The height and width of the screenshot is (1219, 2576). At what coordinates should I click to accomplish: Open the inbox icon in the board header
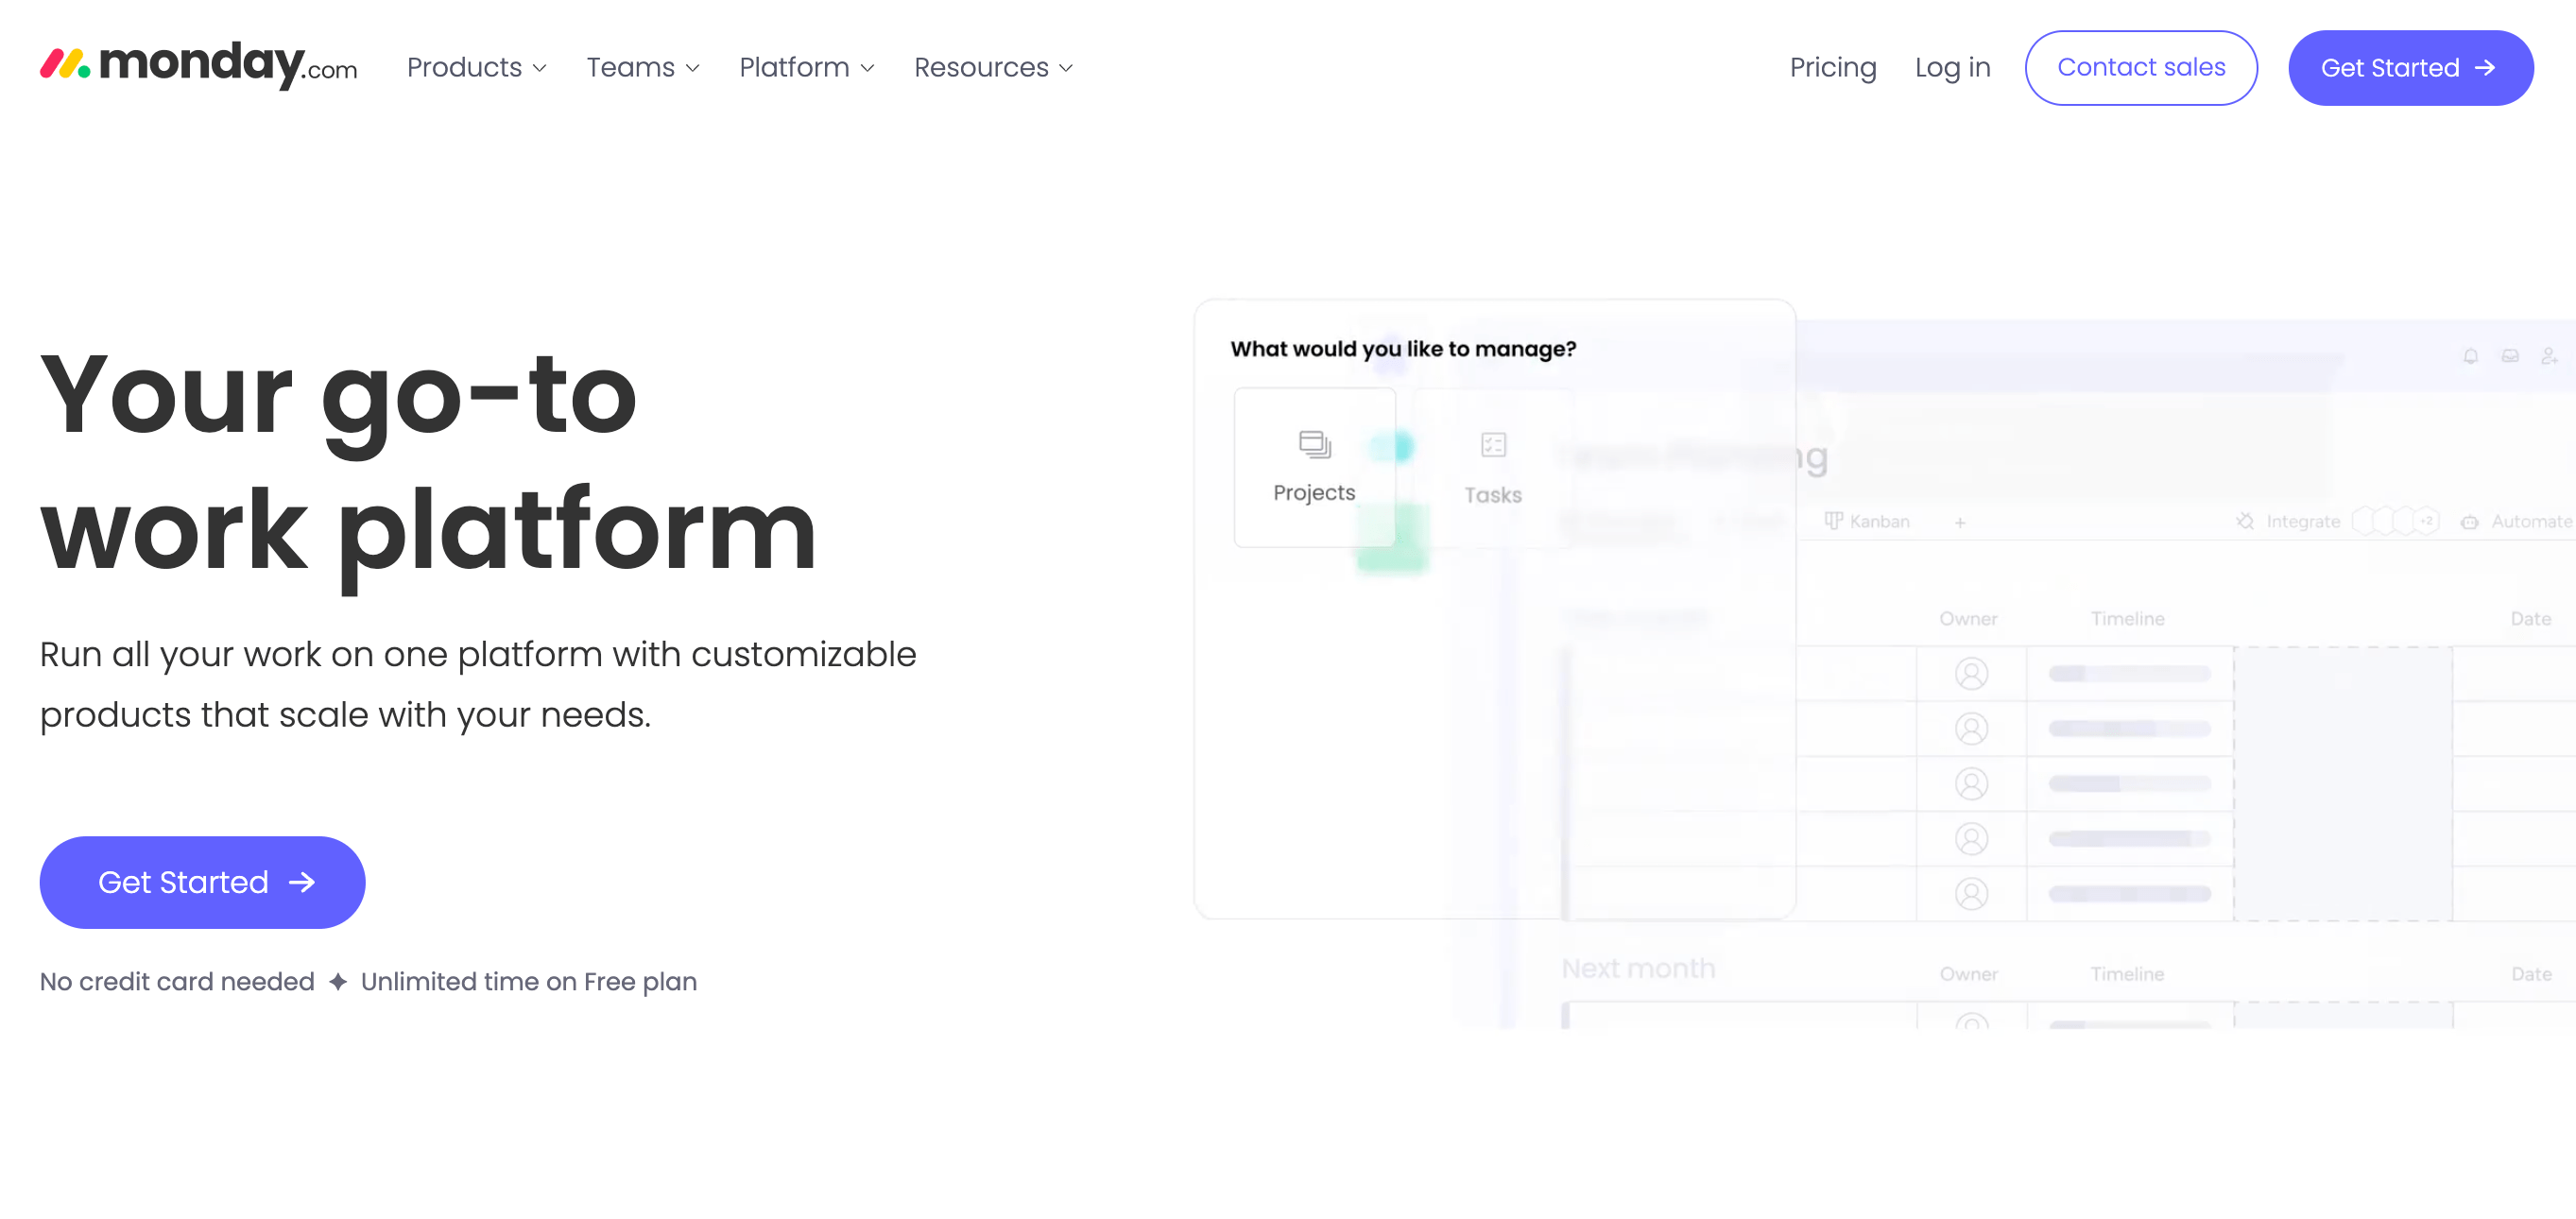click(x=2510, y=355)
